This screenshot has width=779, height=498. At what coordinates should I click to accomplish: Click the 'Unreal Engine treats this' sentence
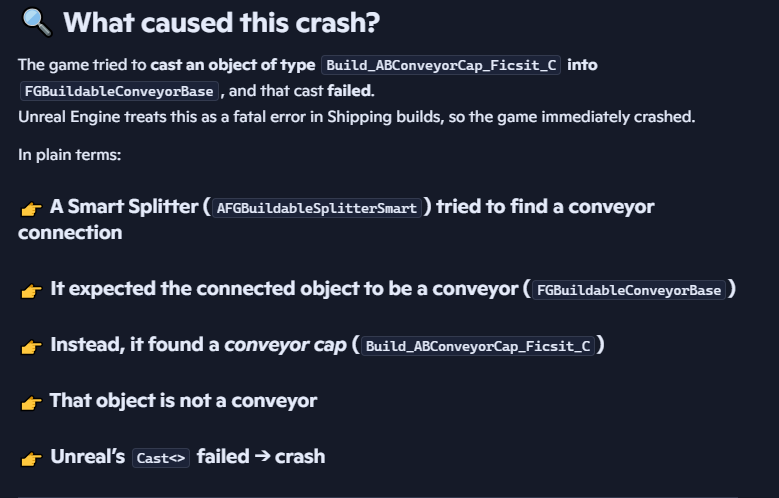(x=356, y=116)
